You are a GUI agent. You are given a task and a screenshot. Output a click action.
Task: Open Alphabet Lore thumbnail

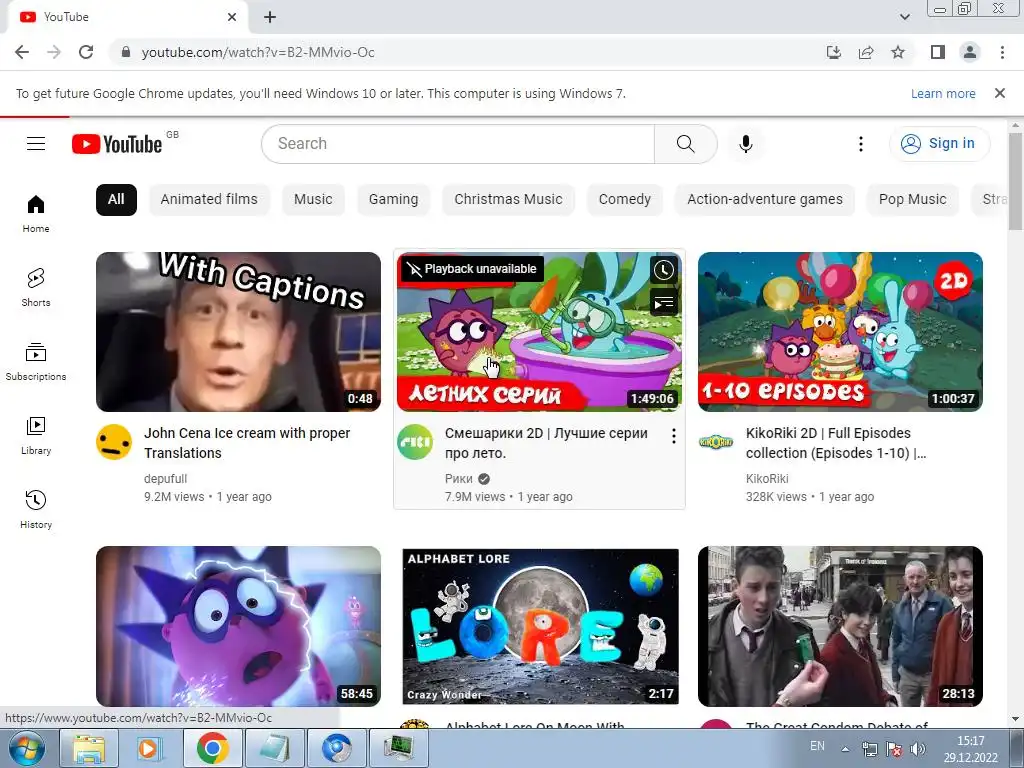point(540,626)
